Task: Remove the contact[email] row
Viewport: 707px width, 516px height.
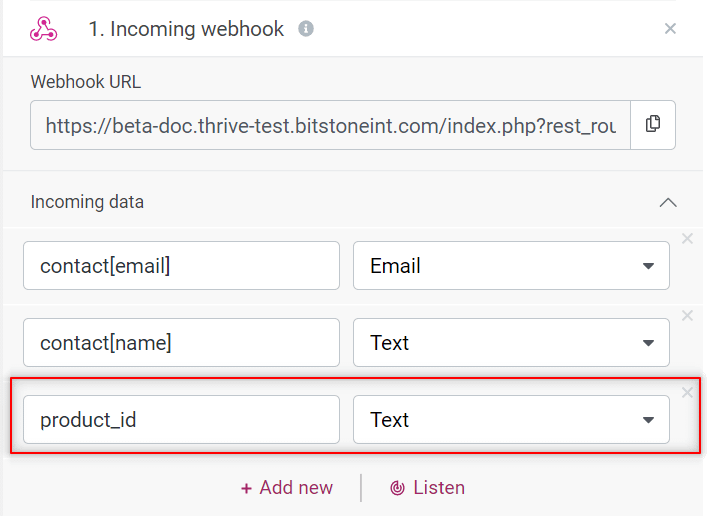Action: click(687, 239)
